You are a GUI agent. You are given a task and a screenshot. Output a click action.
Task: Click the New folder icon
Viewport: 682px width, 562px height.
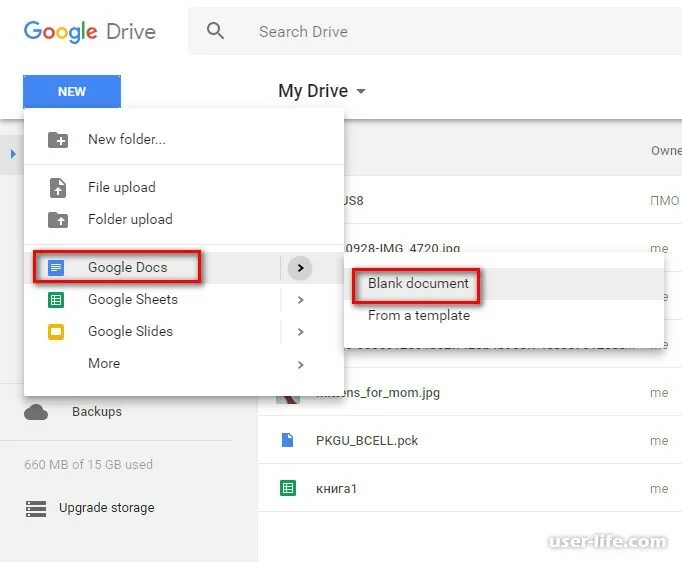coord(58,140)
